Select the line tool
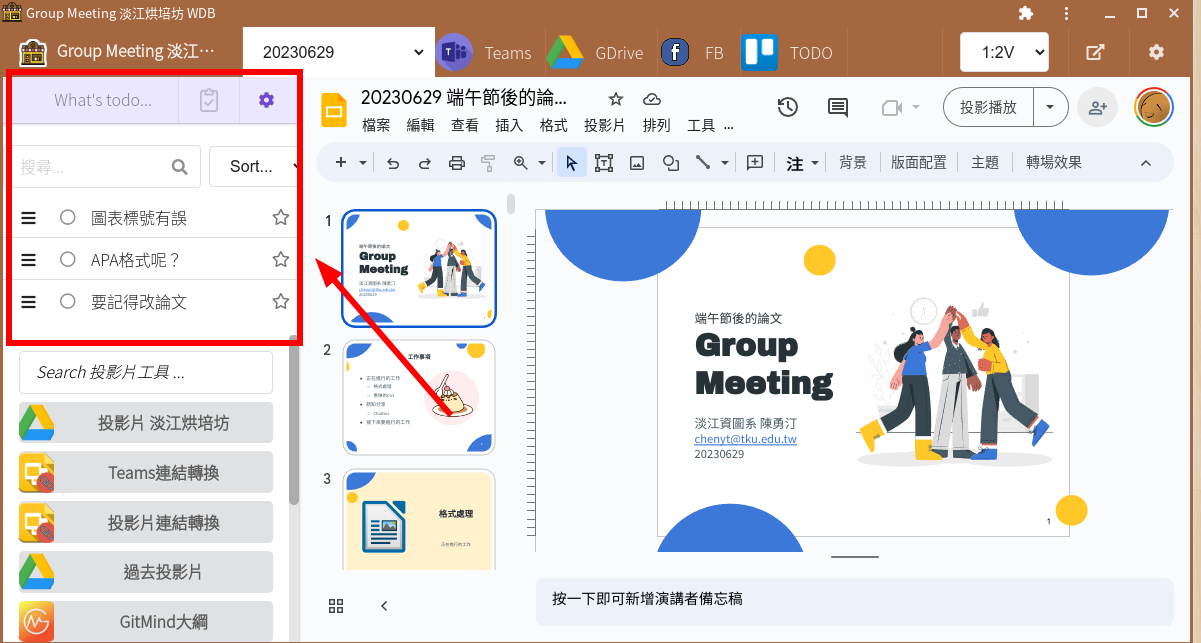 pos(703,163)
